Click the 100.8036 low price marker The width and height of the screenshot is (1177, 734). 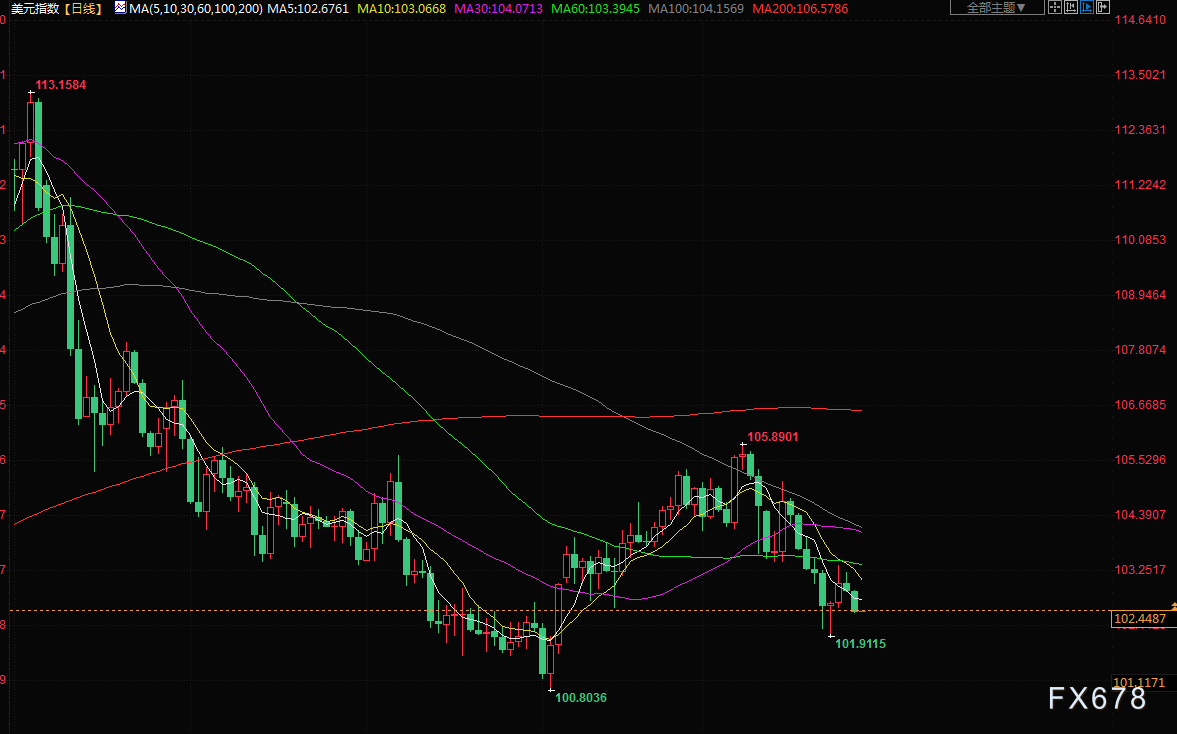click(581, 698)
